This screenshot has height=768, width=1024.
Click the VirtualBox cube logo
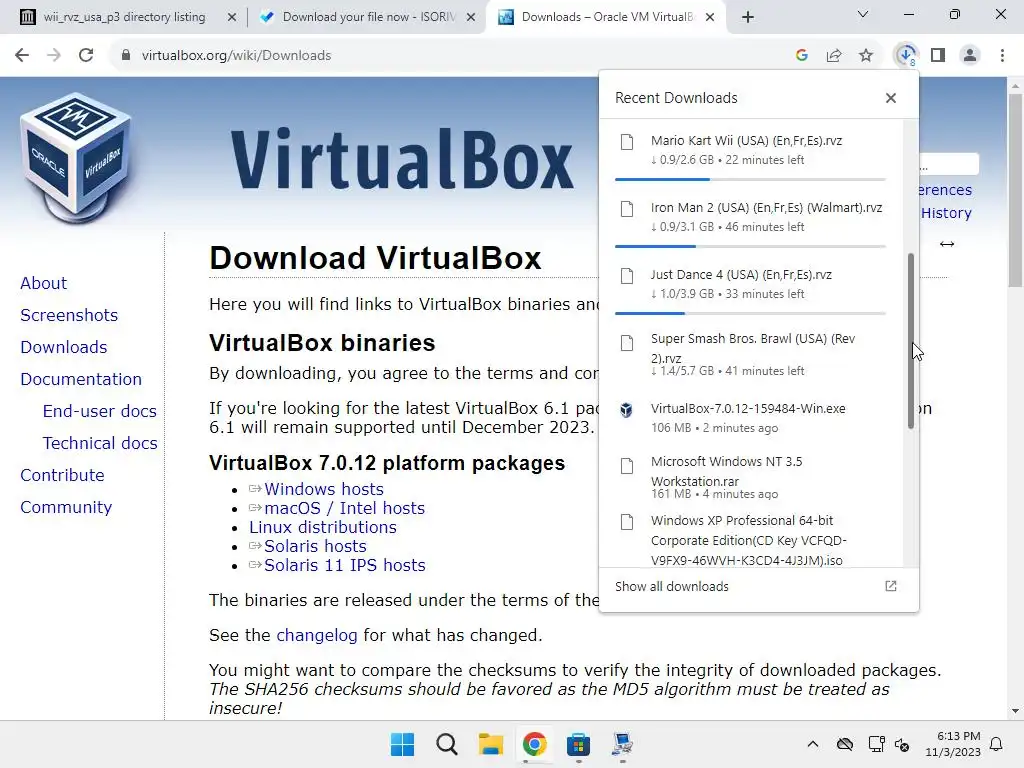(76, 158)
